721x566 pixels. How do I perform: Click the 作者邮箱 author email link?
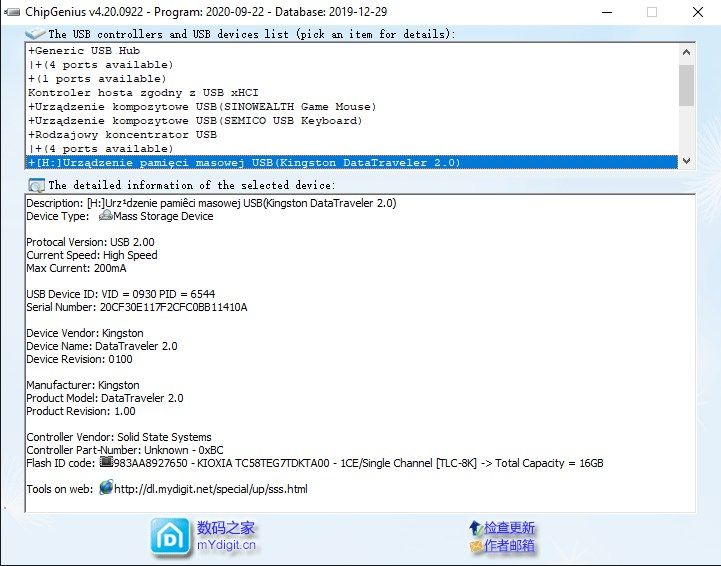point(509,545)
